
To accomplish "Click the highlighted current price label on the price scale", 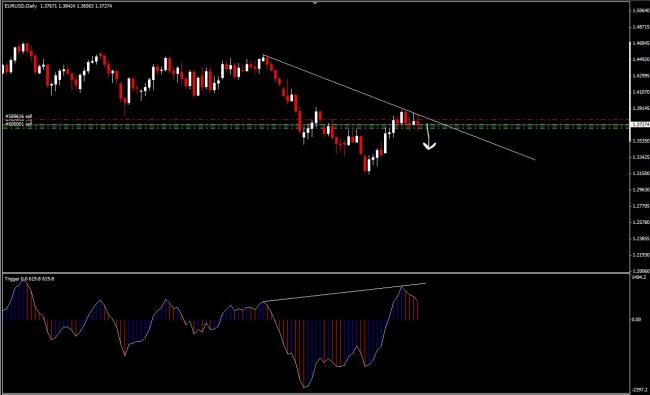I will pos(640,124).
